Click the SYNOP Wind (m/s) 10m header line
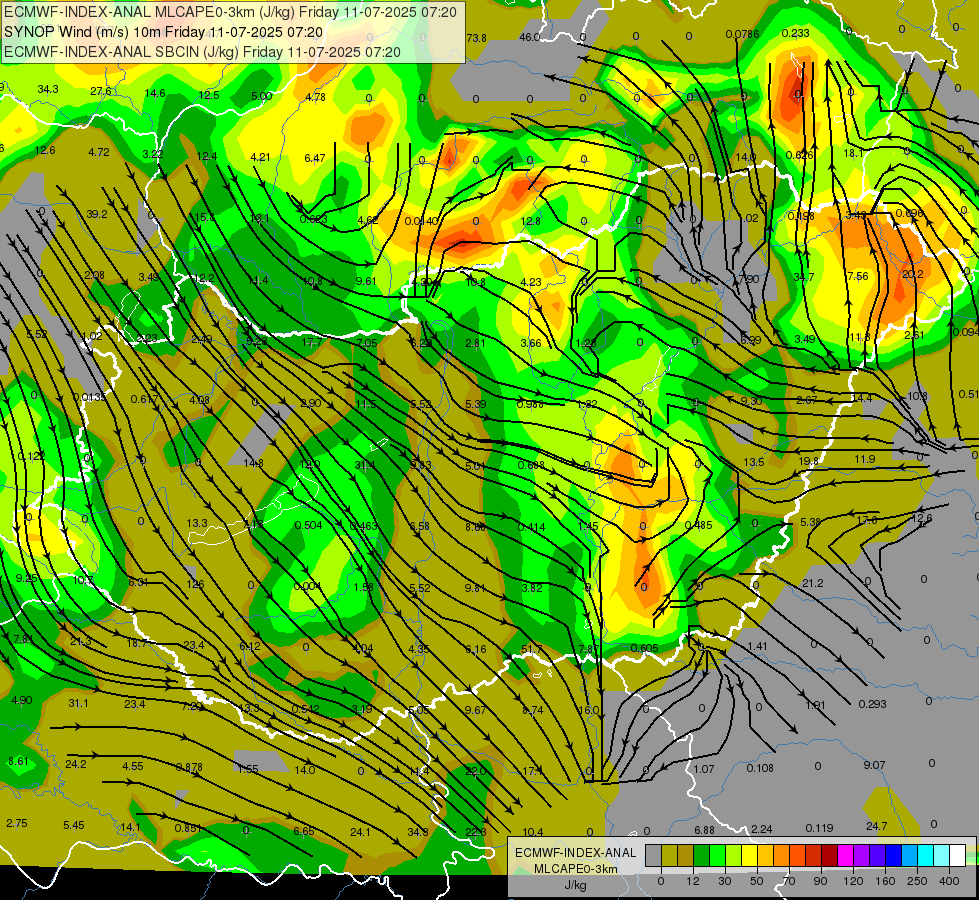Viewport: 979px width, 900px height. [x=164, y=32]
